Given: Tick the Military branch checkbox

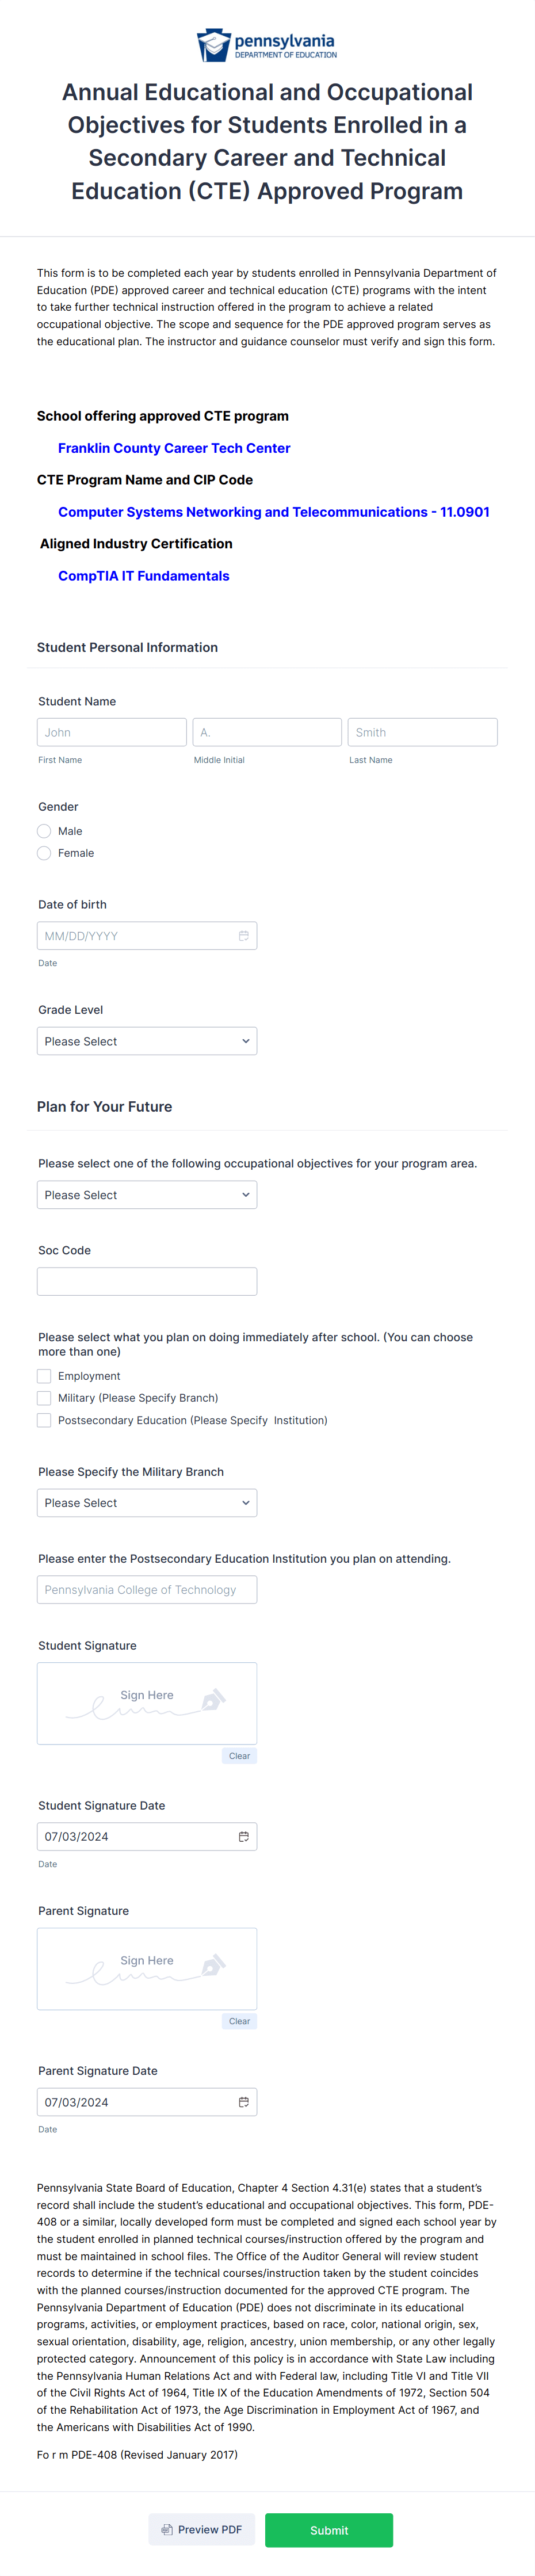Looking at the screenshot, I should point(44,1398).
